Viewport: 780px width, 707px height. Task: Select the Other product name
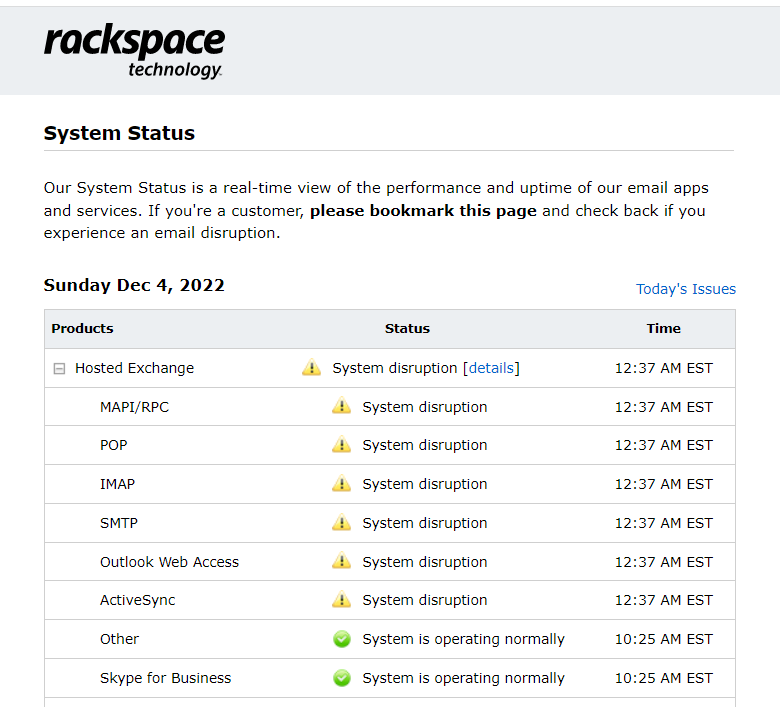(x=119, y=639)
